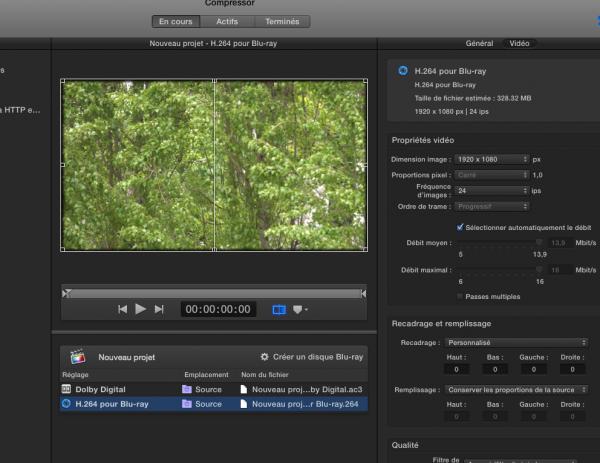Click the in-point marker on timeline
600x463 pixels.
pos(66,293)
